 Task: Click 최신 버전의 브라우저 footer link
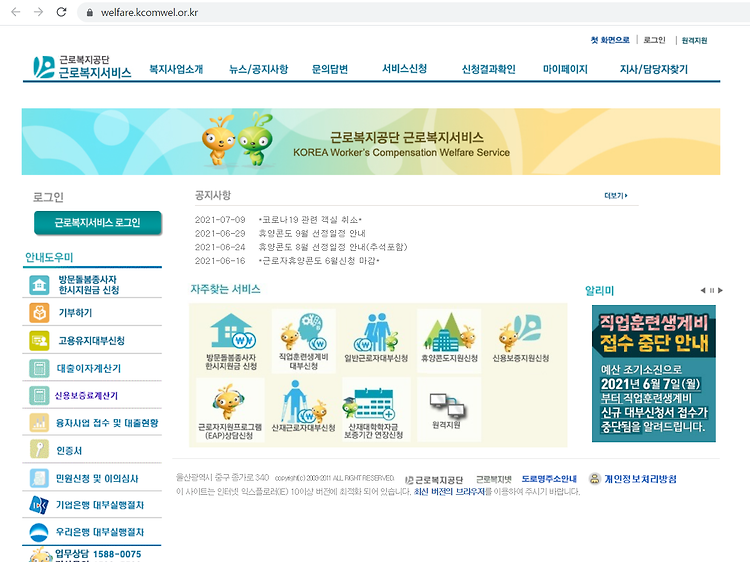(x=449, y=492)
